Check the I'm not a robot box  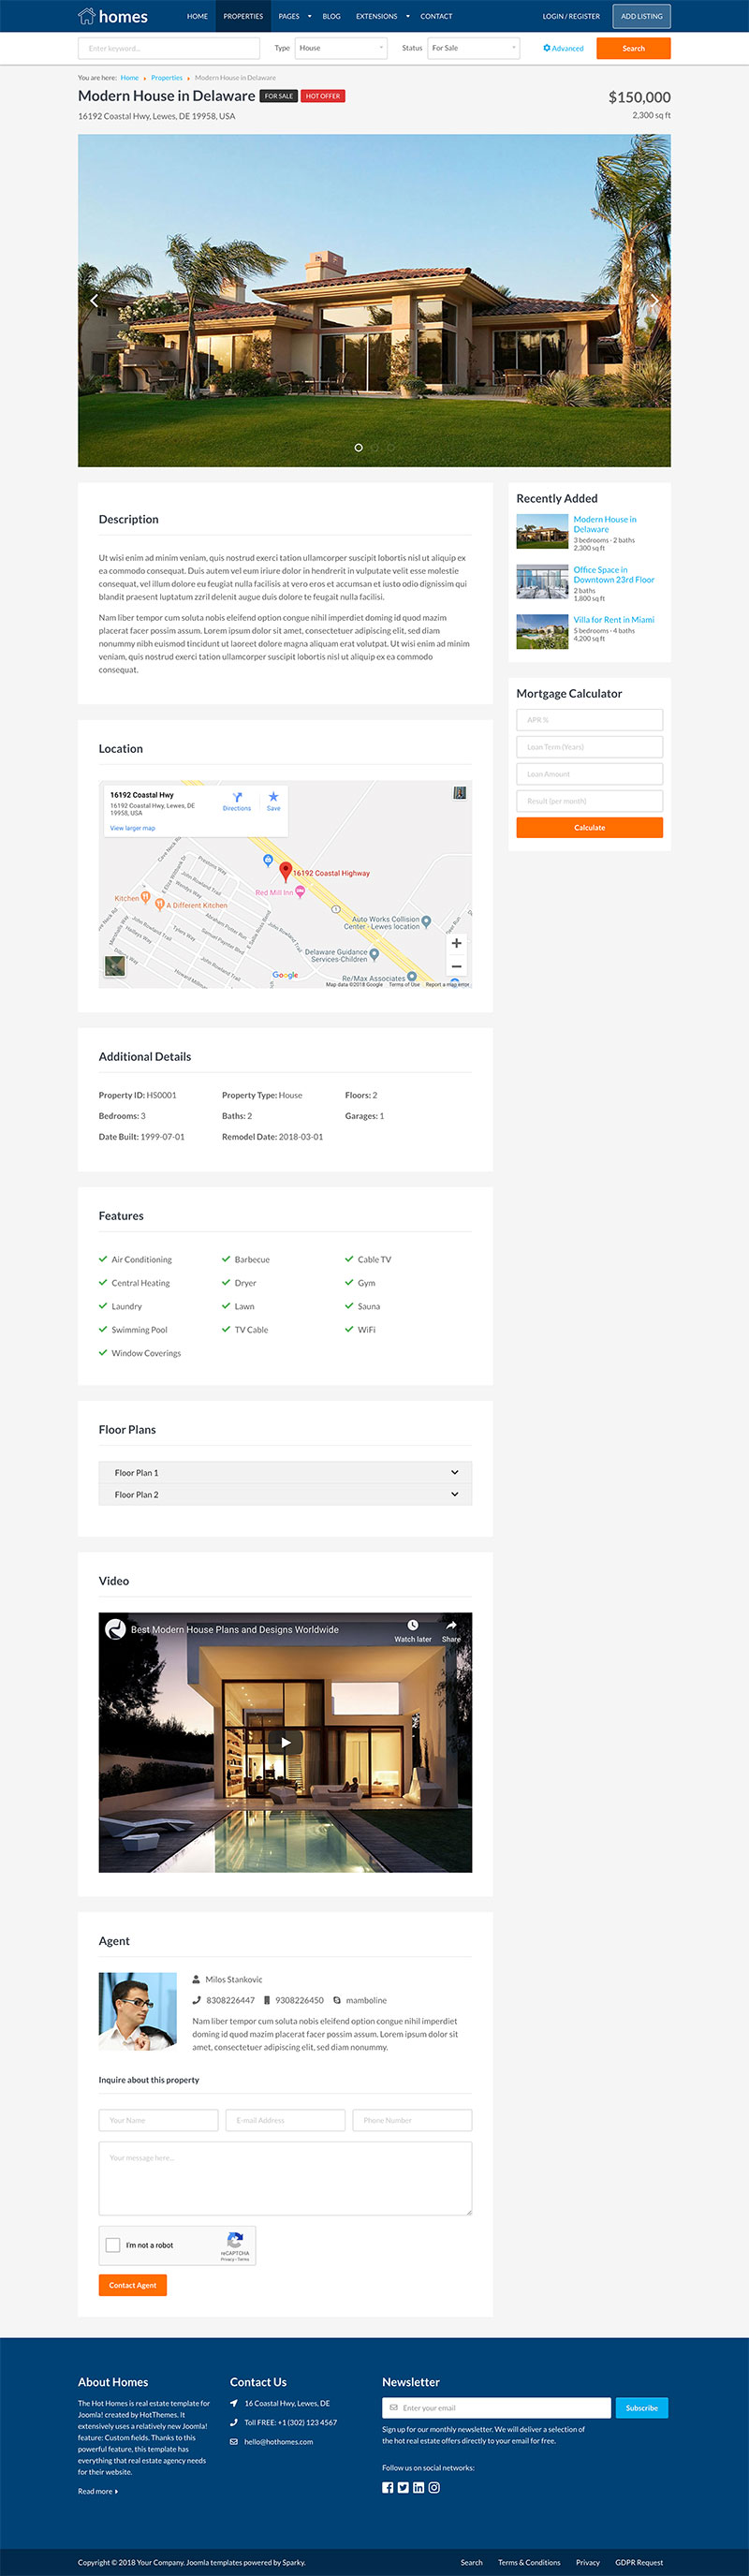(113, 2245)
